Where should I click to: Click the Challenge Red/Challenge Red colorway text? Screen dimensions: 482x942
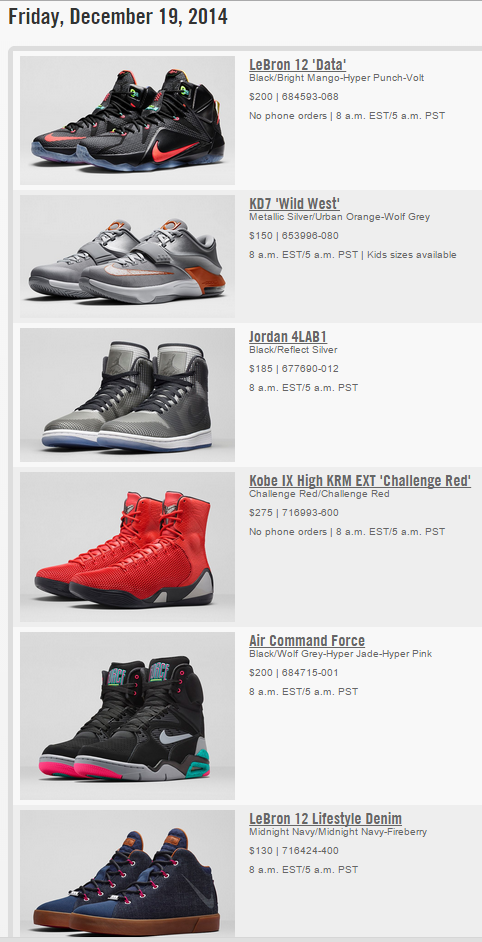pos(319,494)
